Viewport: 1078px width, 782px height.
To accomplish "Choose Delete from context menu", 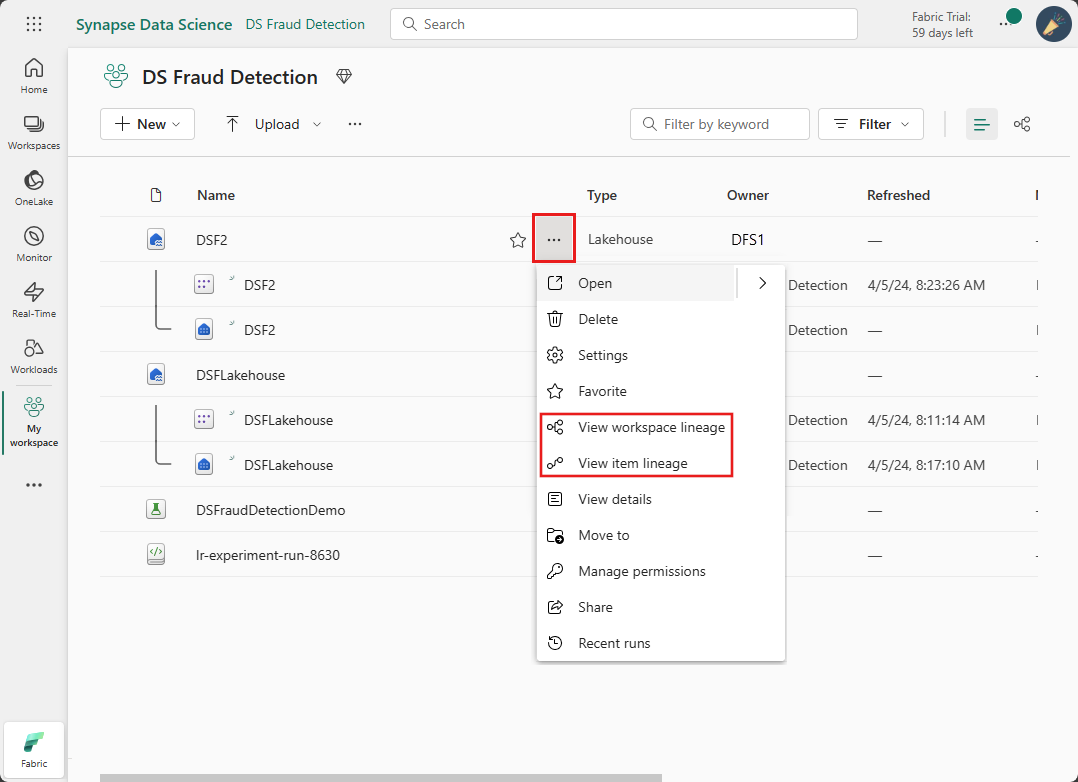I will click(660, 319).
